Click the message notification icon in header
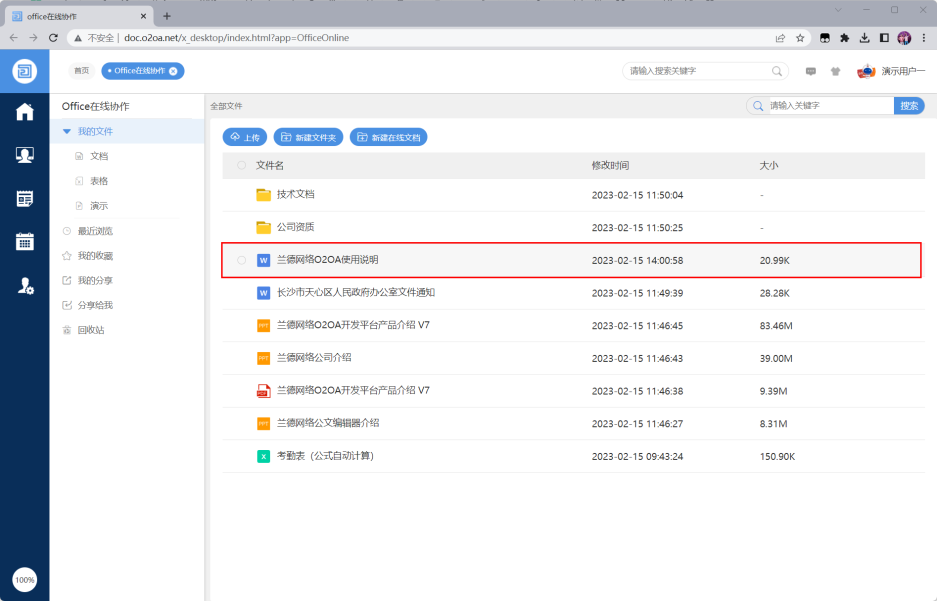Screen dimensions: 937x601 [x=811, y=71]
